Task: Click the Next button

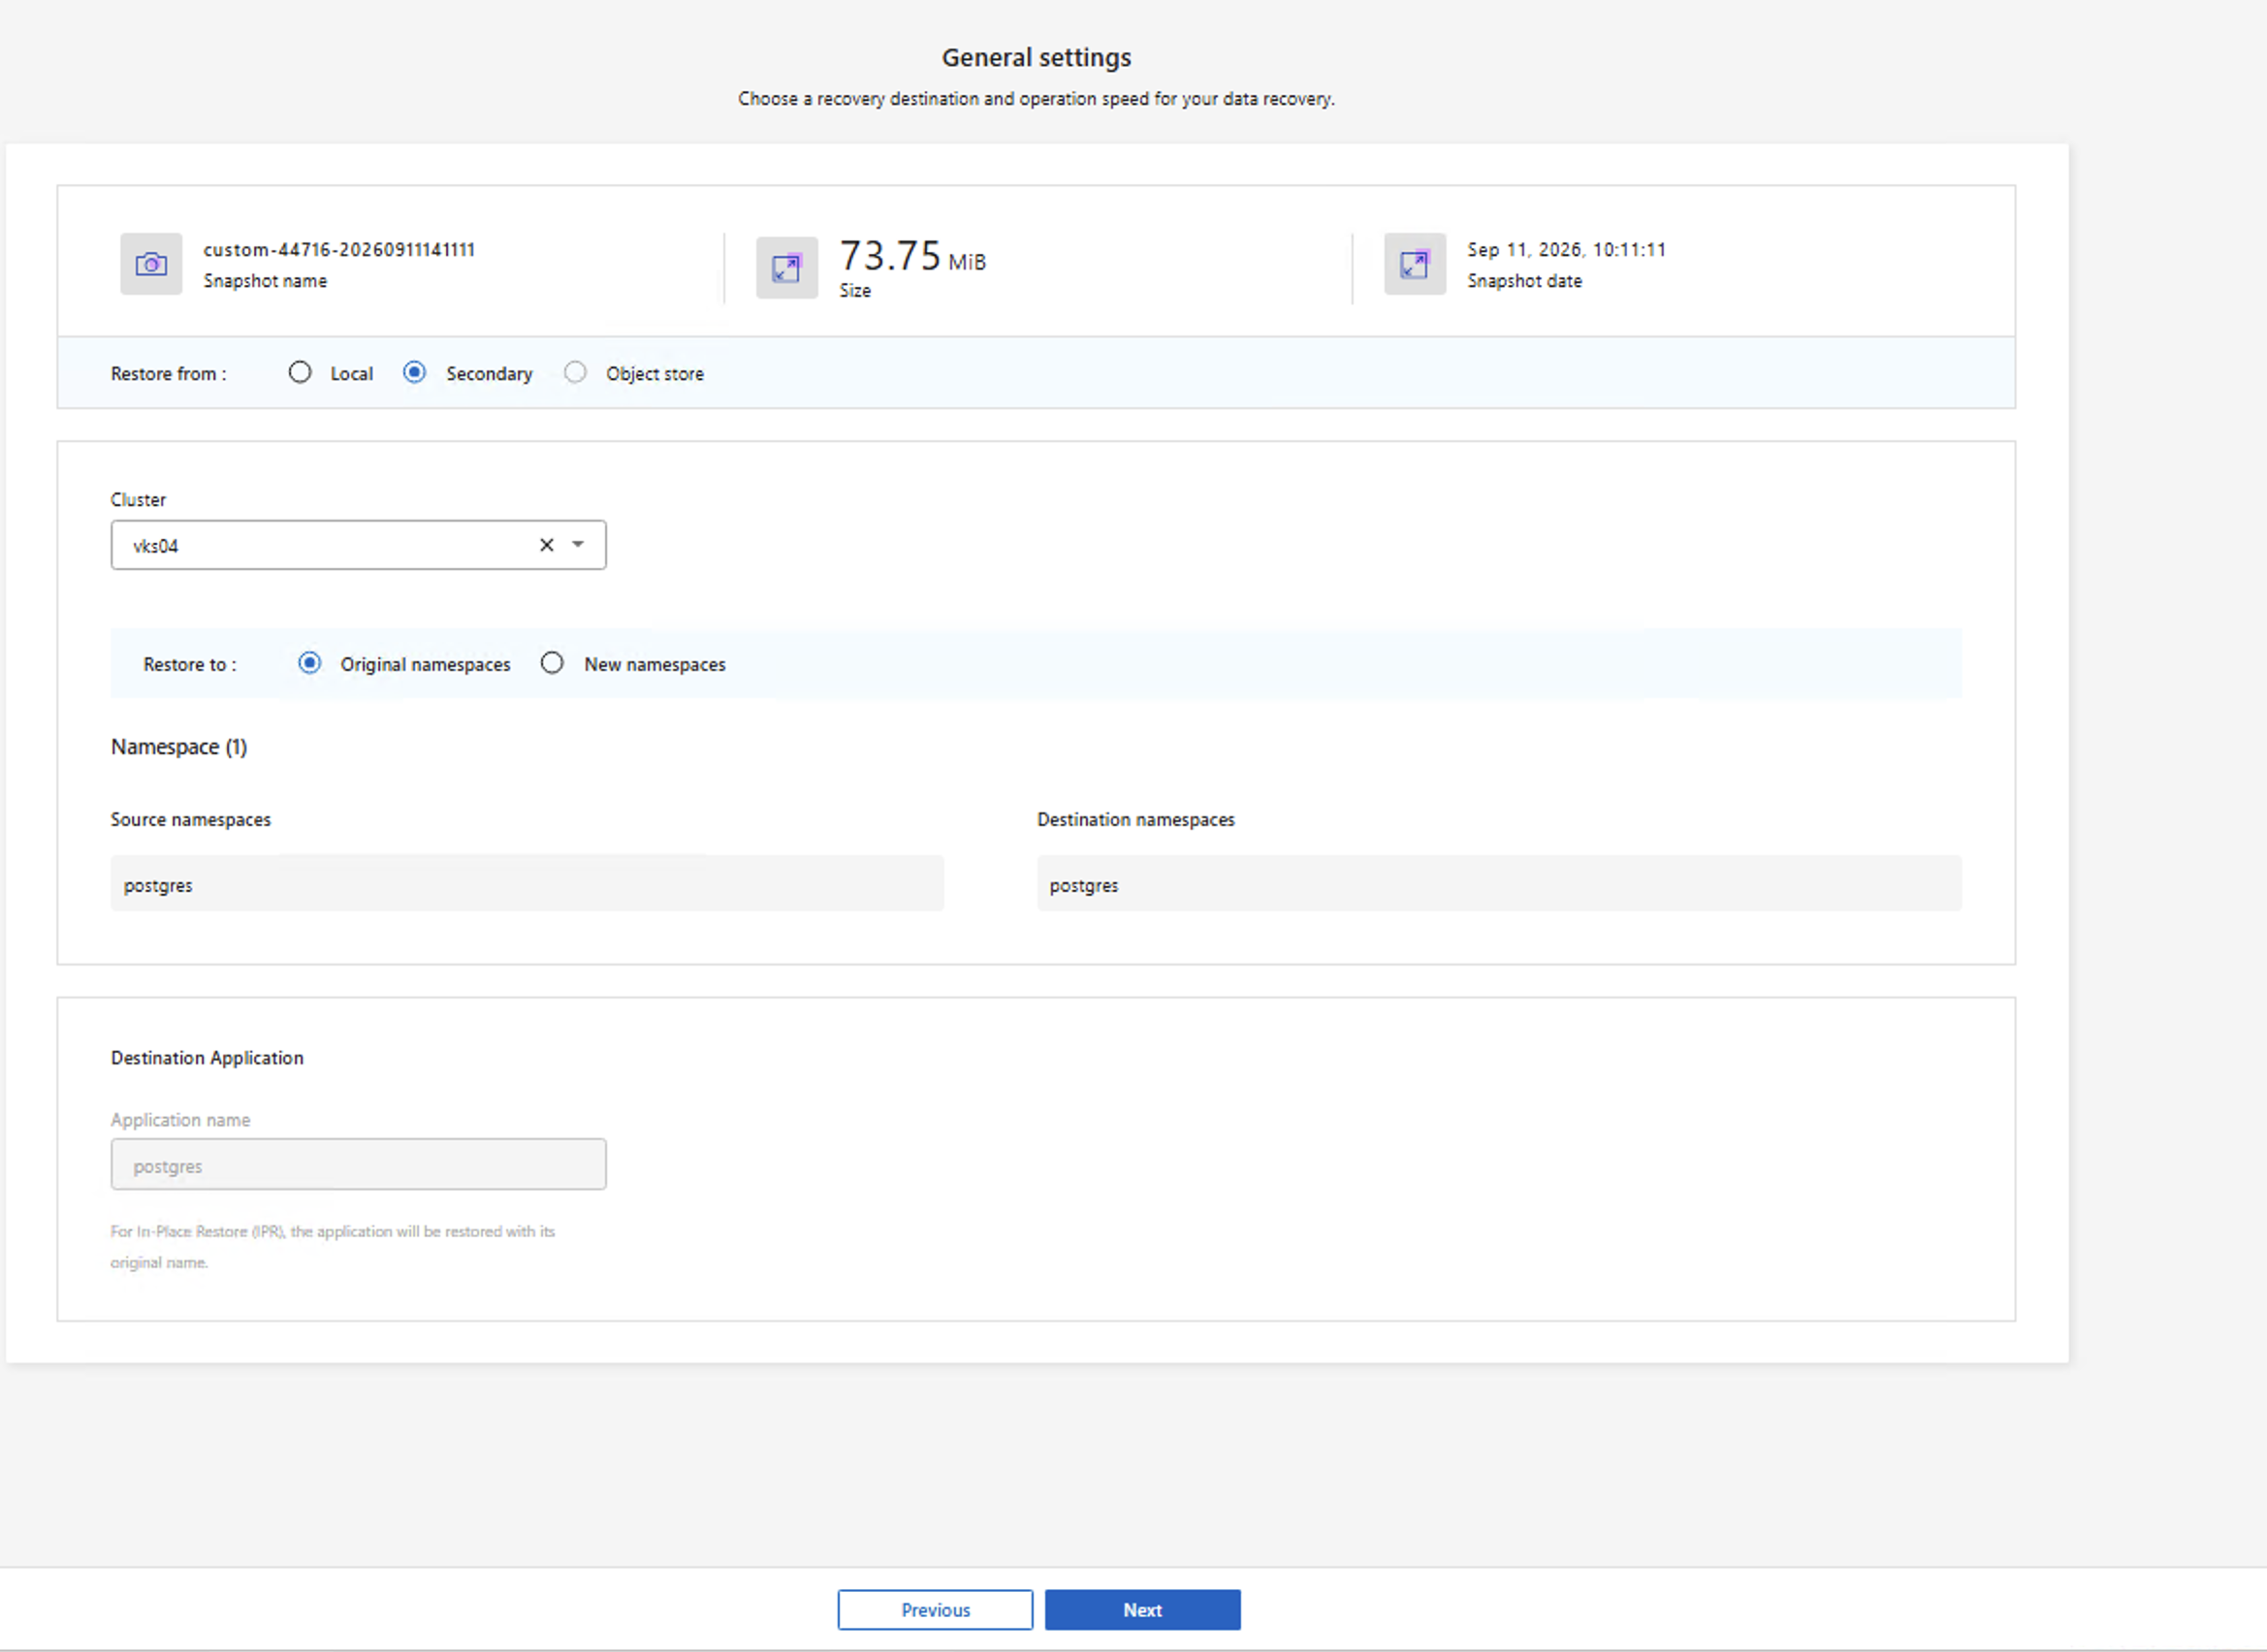Action: pyautogui.click(x=1143, y=1610)
